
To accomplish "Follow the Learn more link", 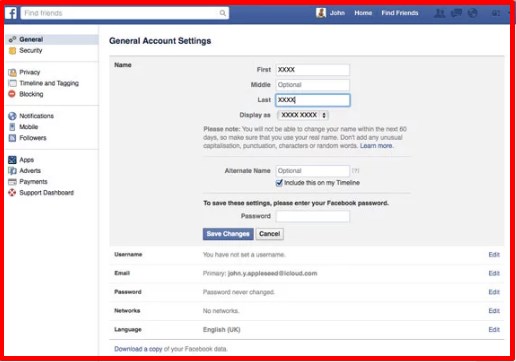I will tap(376, 146).
